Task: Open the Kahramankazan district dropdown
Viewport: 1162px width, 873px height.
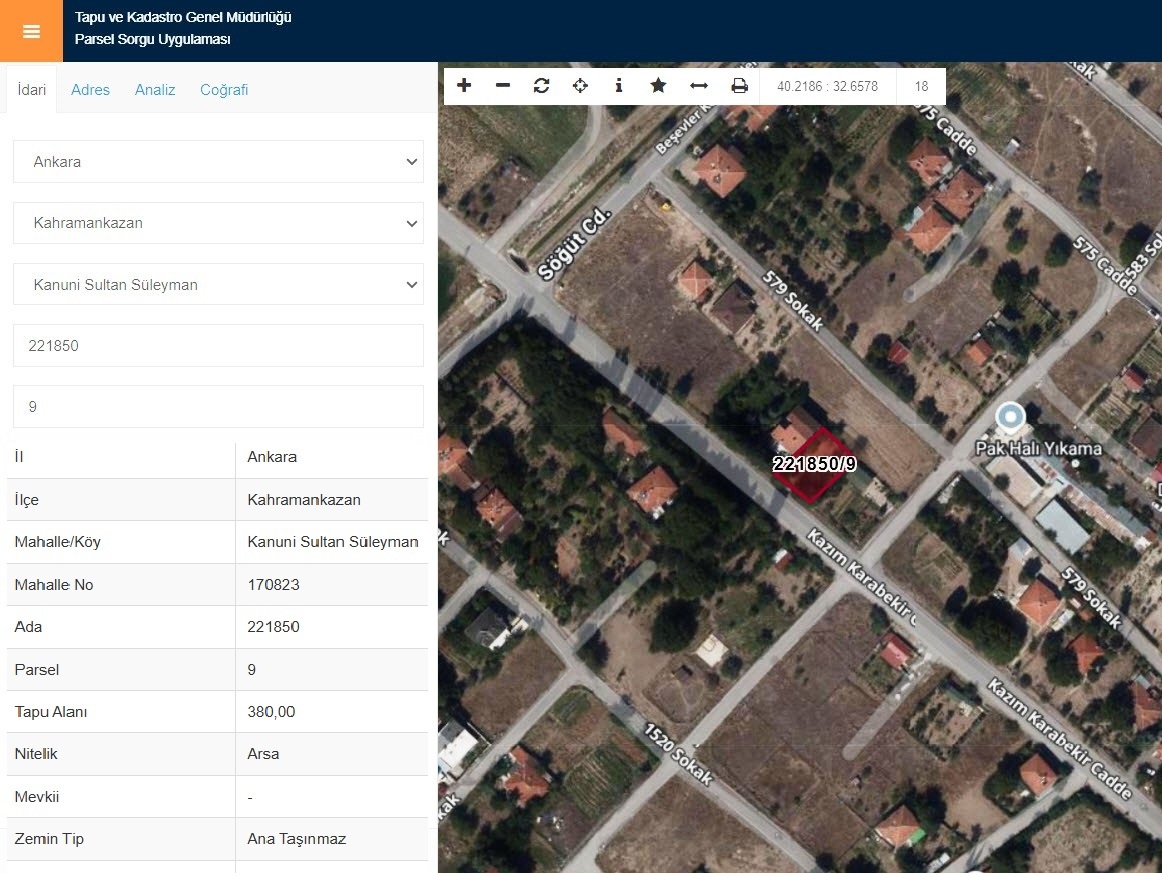Action: coord(218,223)
